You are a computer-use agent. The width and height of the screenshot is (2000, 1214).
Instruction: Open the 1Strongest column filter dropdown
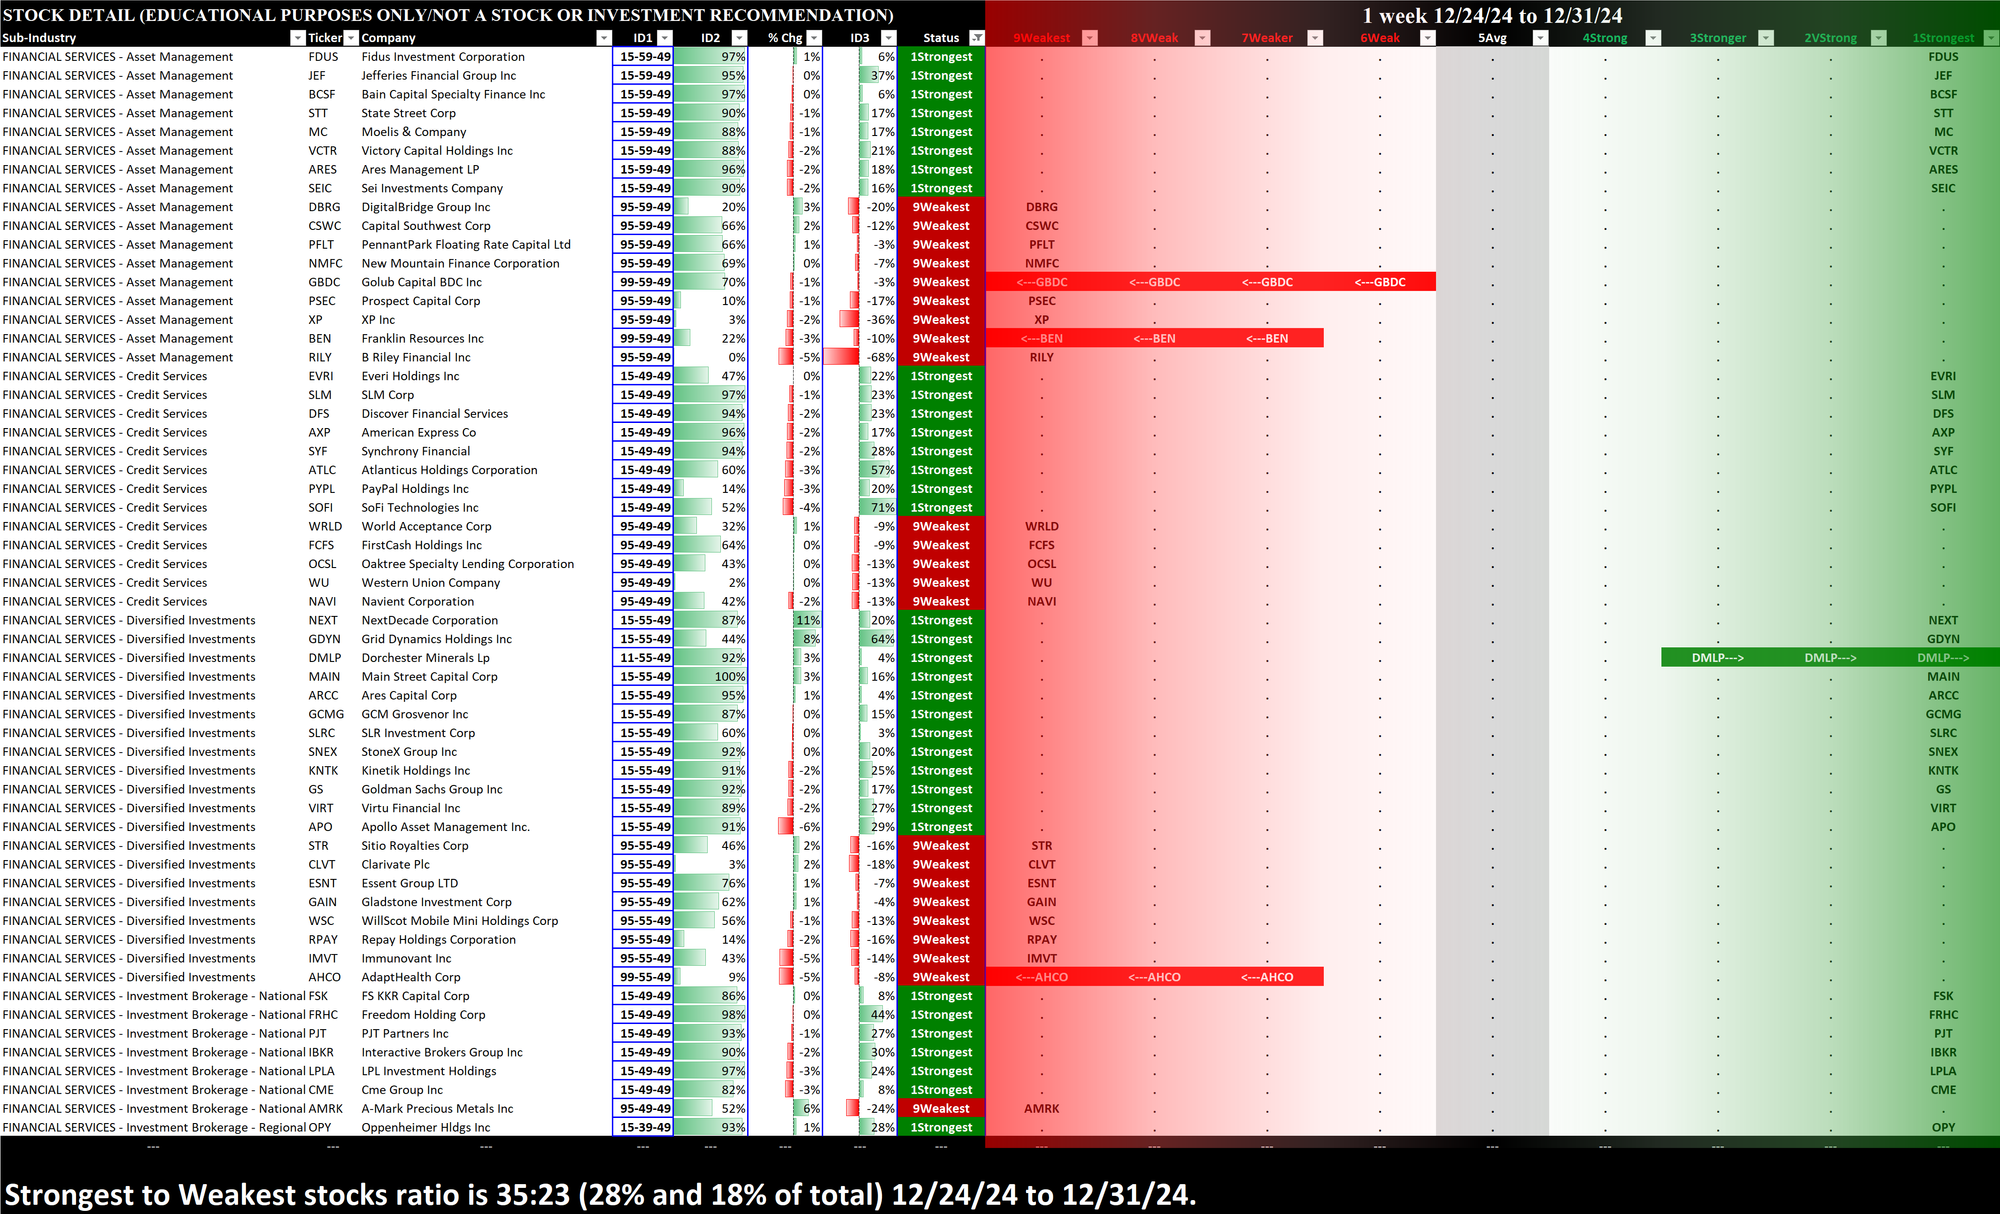point(1990,38)
